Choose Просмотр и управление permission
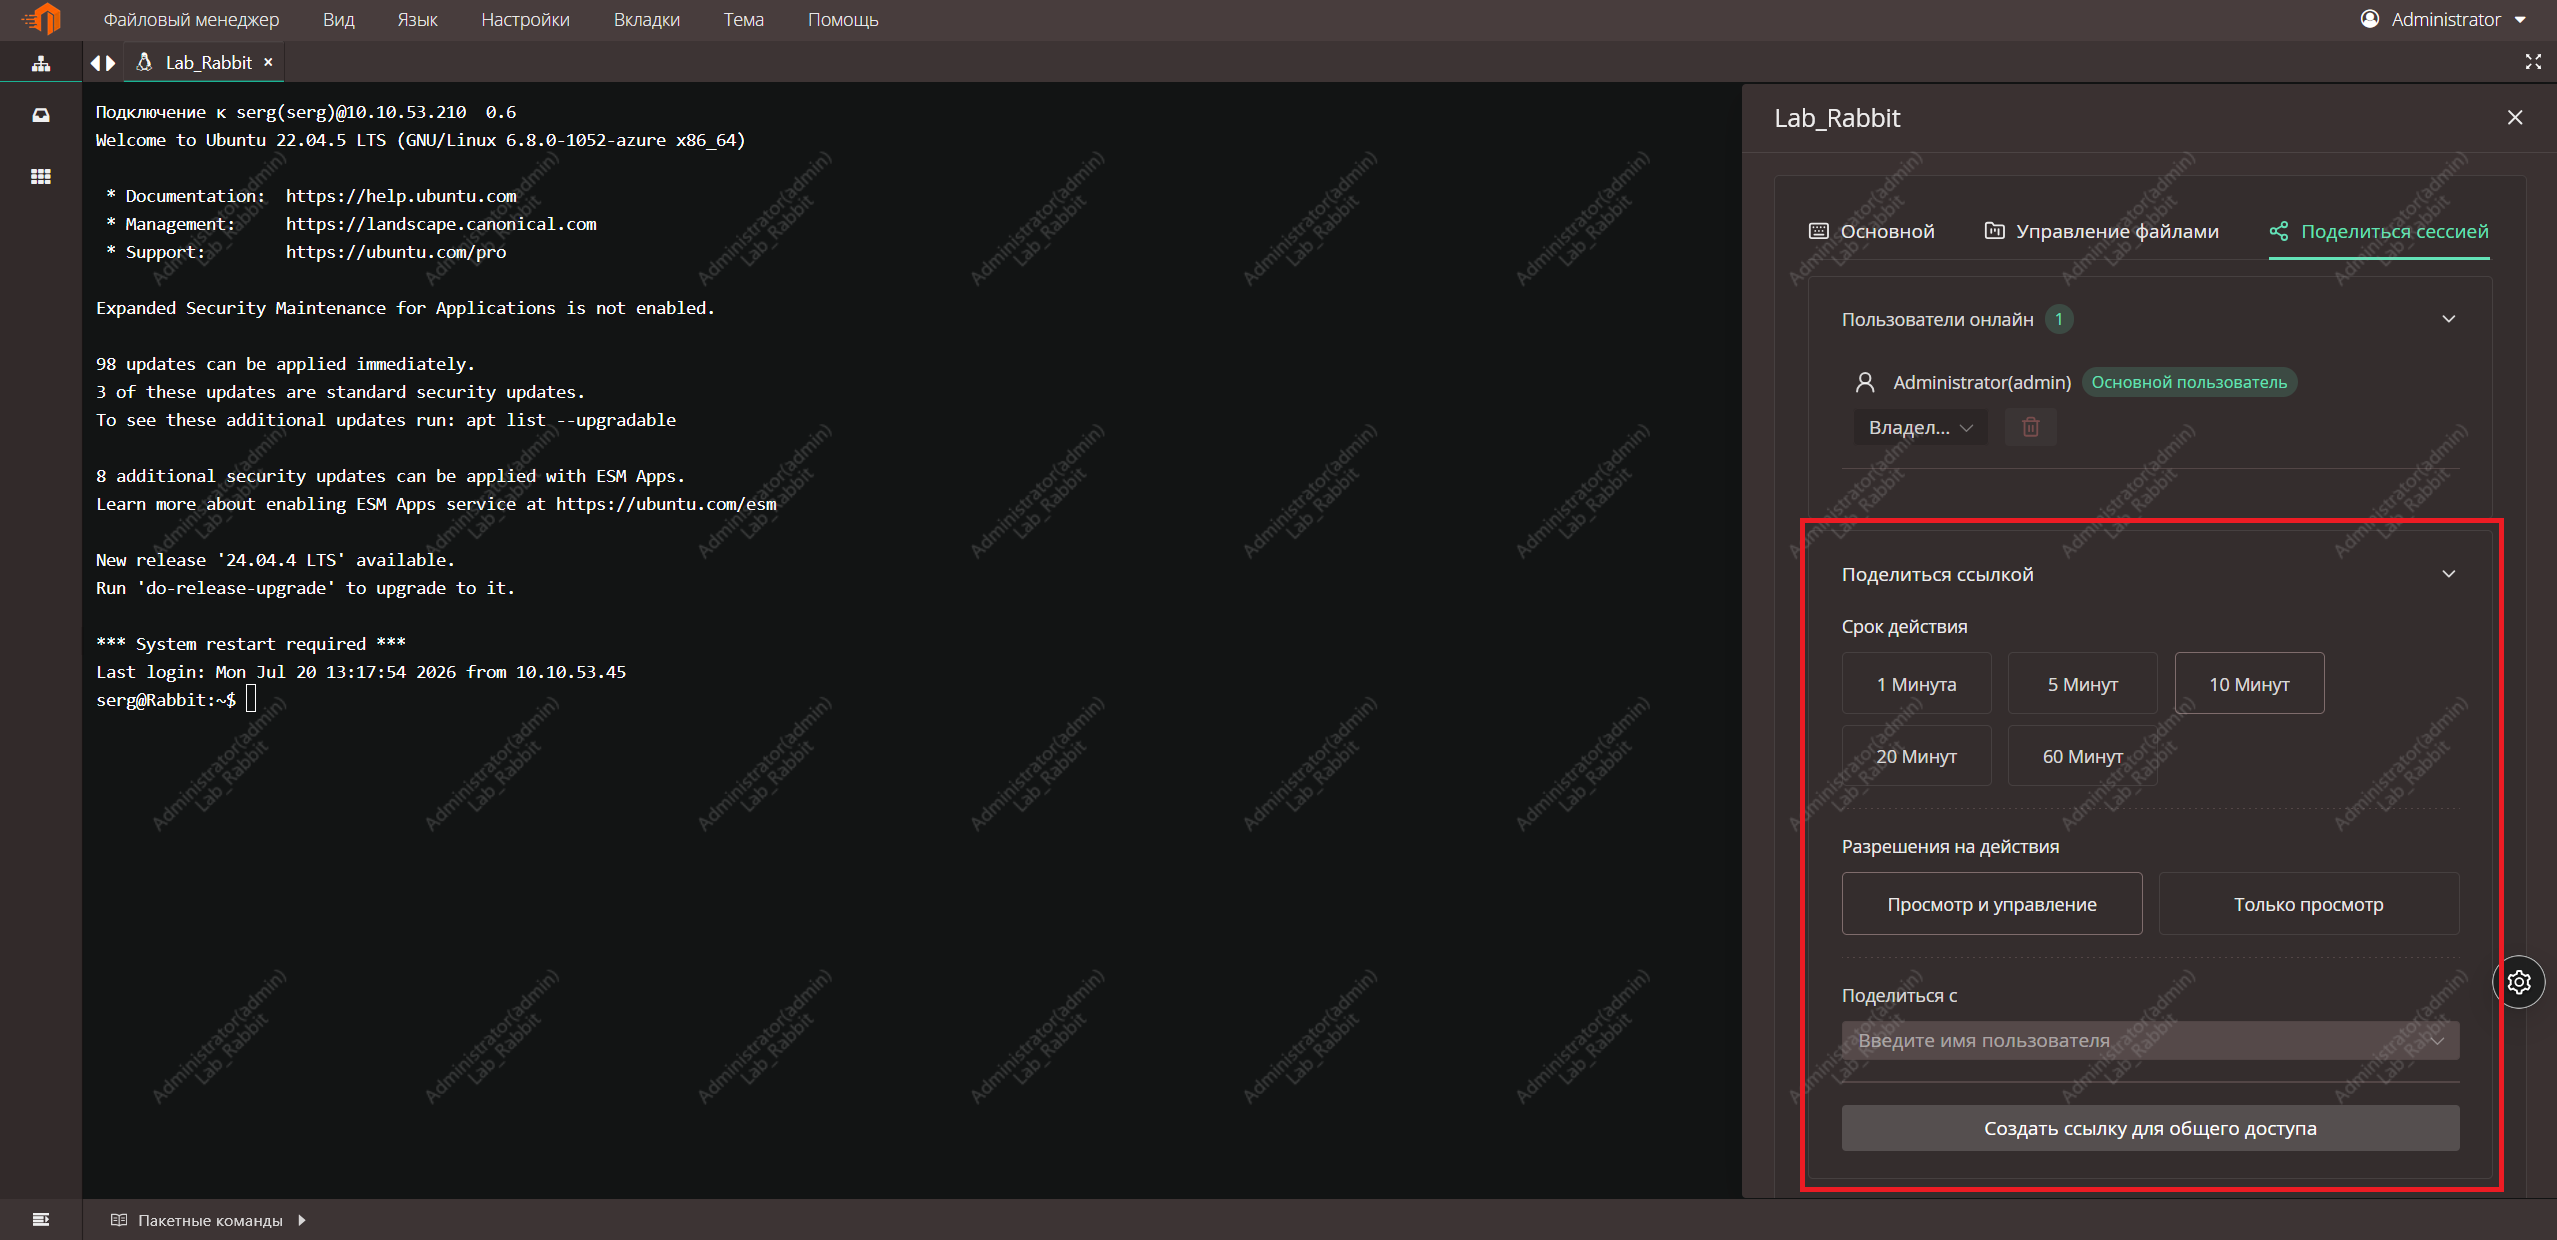Screen dimensions: 2557x1240 pos(1992,904)
